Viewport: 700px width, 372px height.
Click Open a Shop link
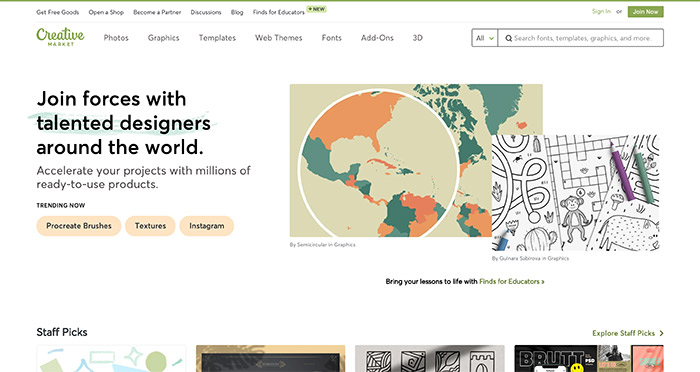pyautogui.click(x=106, y=12)
